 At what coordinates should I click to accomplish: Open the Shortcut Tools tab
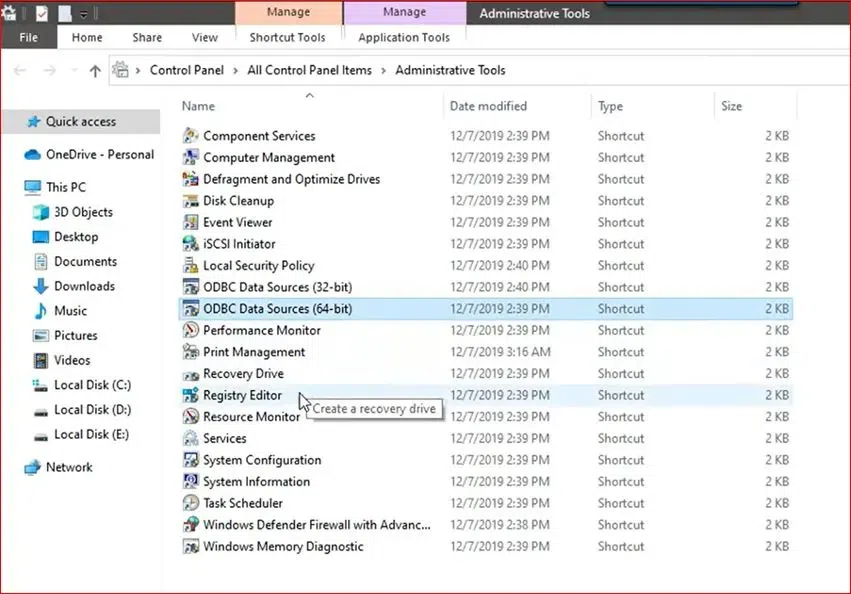click(x=288, y=37)
